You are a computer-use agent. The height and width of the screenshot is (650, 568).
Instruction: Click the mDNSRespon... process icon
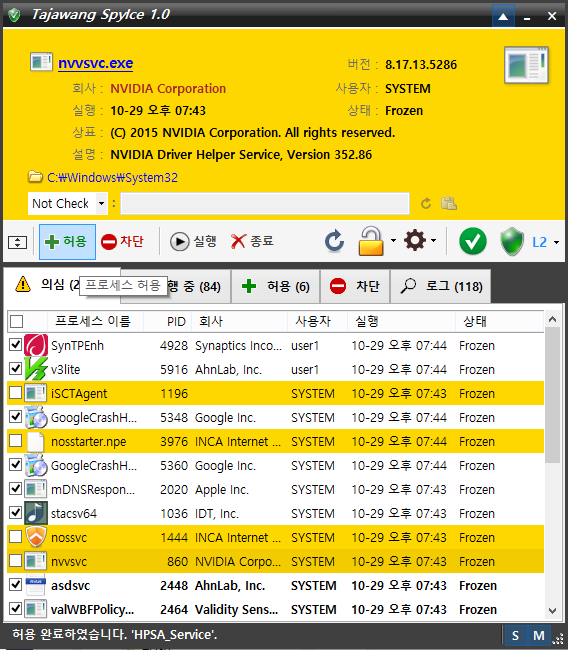(36, 489)
